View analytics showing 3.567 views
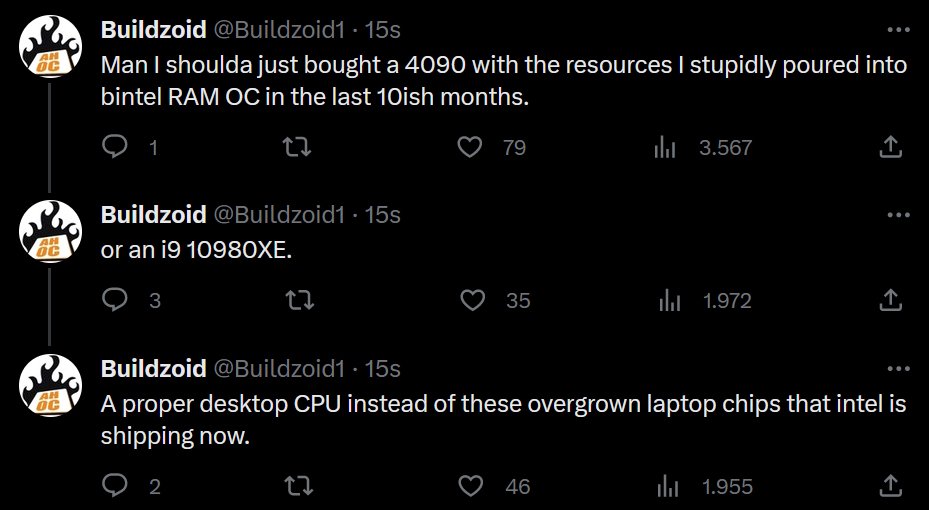Screen dimensions: 929x510 tap(665, 147)
